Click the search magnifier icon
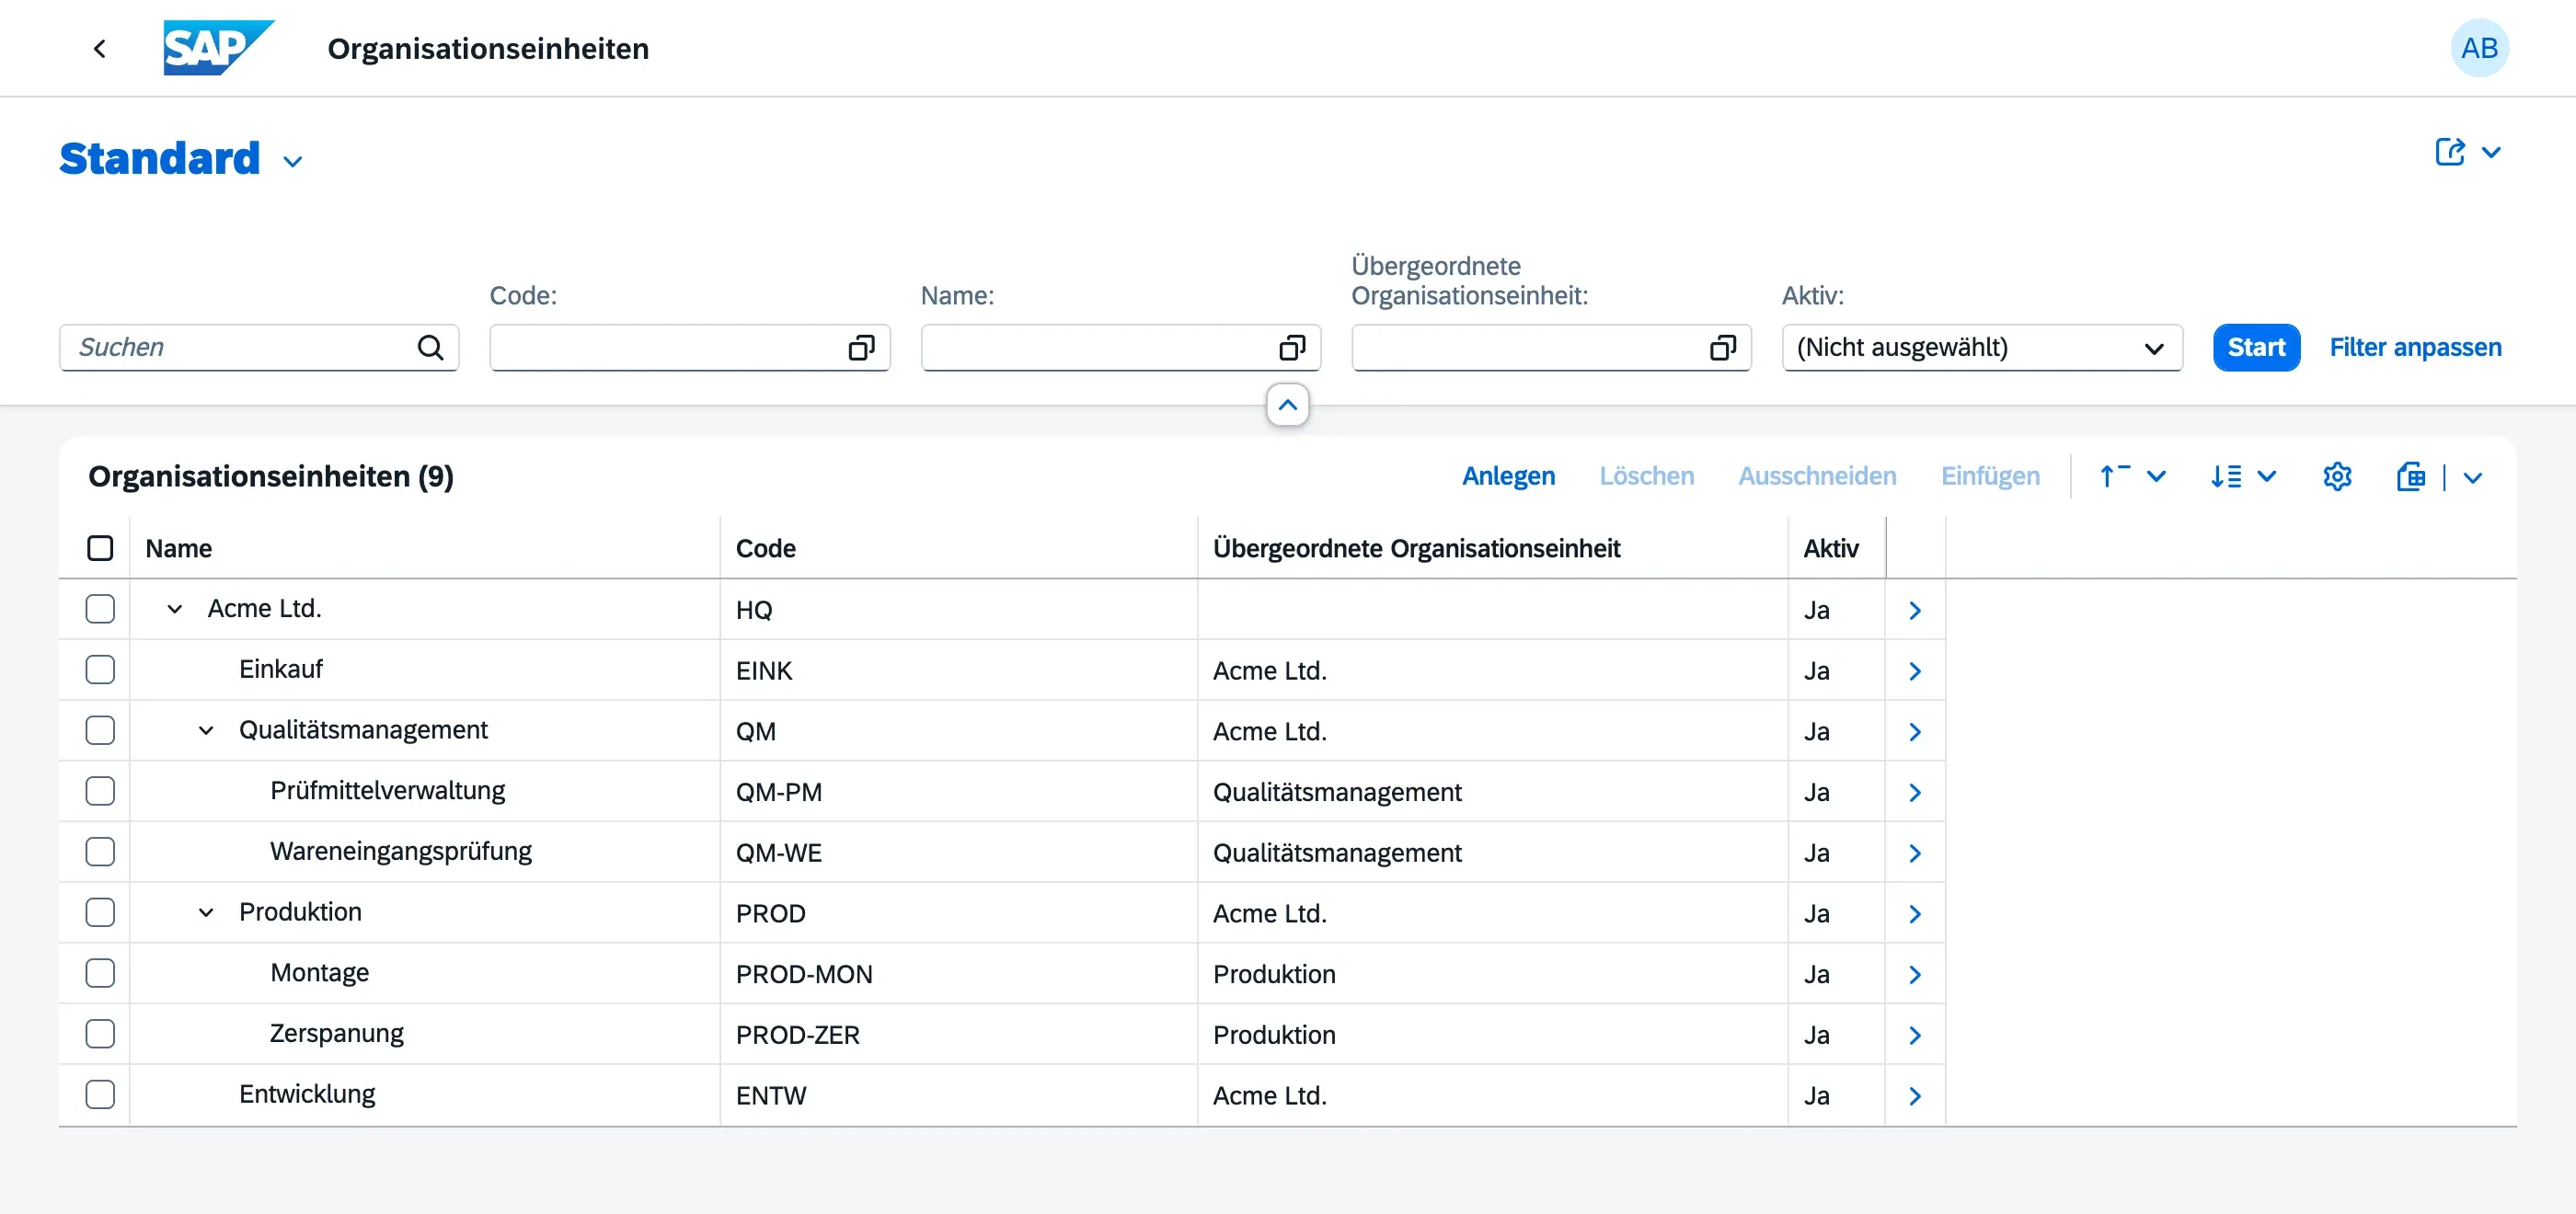The image size is (2576, 1214). click(x=430, y=347)
